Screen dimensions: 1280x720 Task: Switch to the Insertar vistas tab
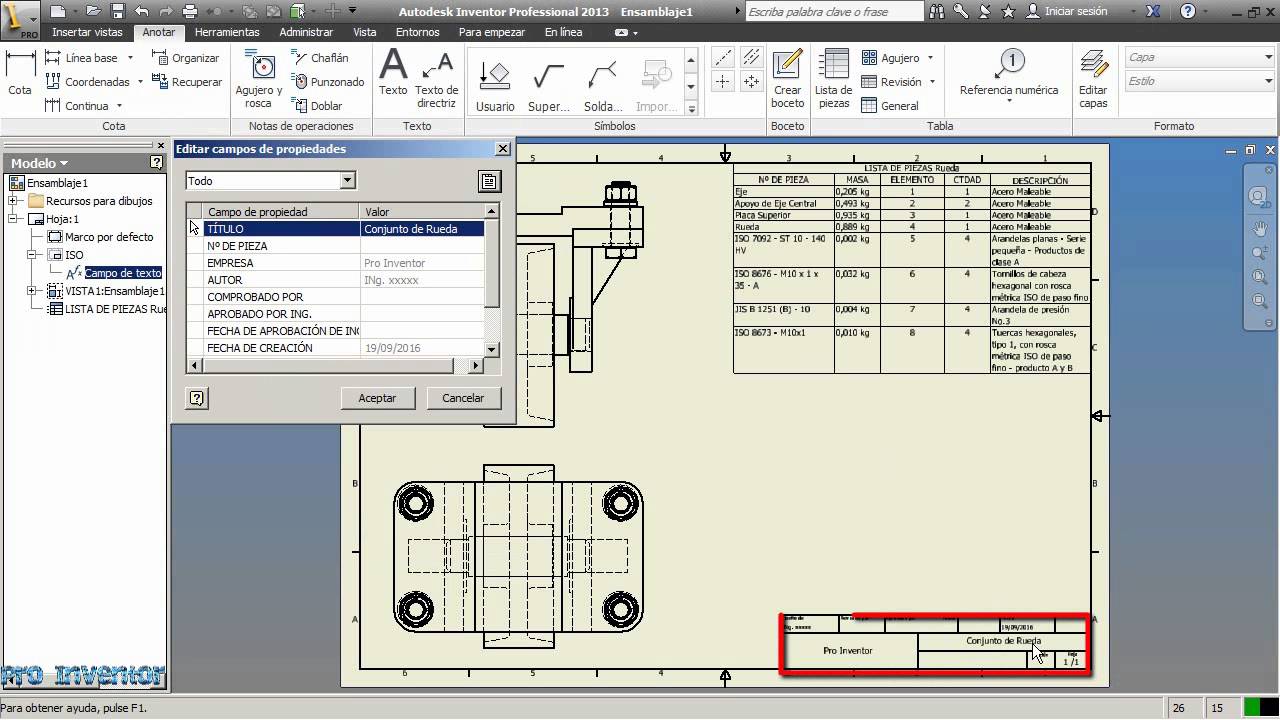[87, 32]
